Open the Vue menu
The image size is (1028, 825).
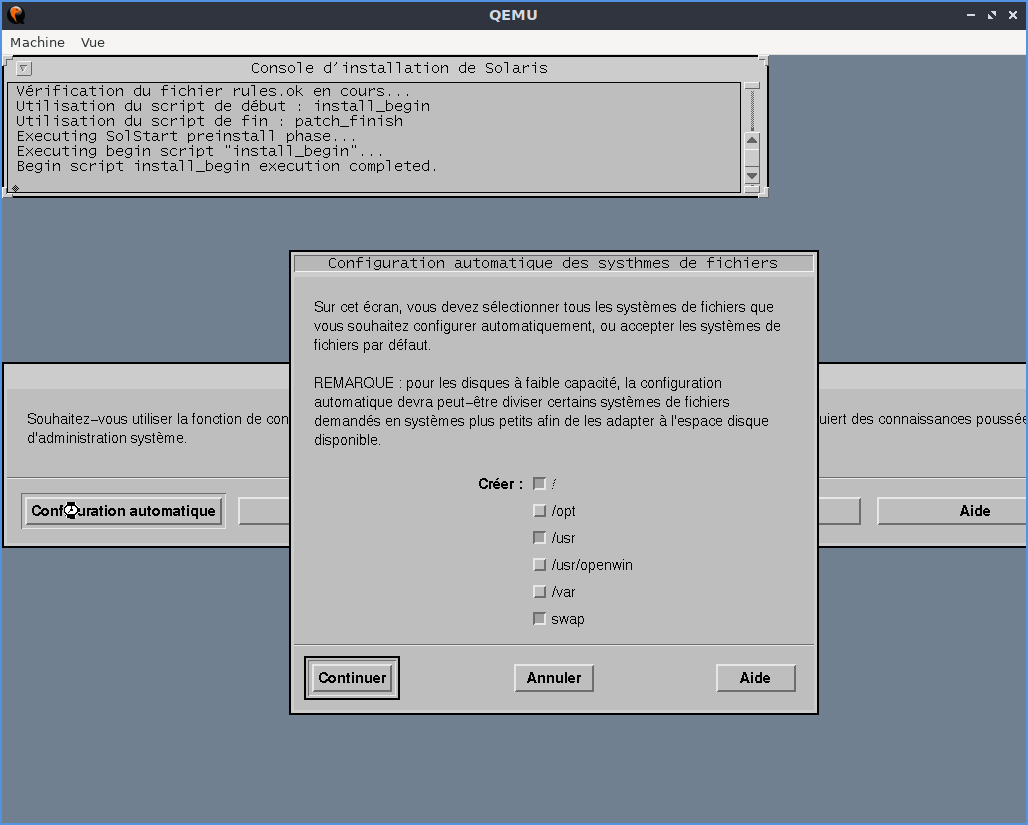pyautogui.click(x=92, y=43)
